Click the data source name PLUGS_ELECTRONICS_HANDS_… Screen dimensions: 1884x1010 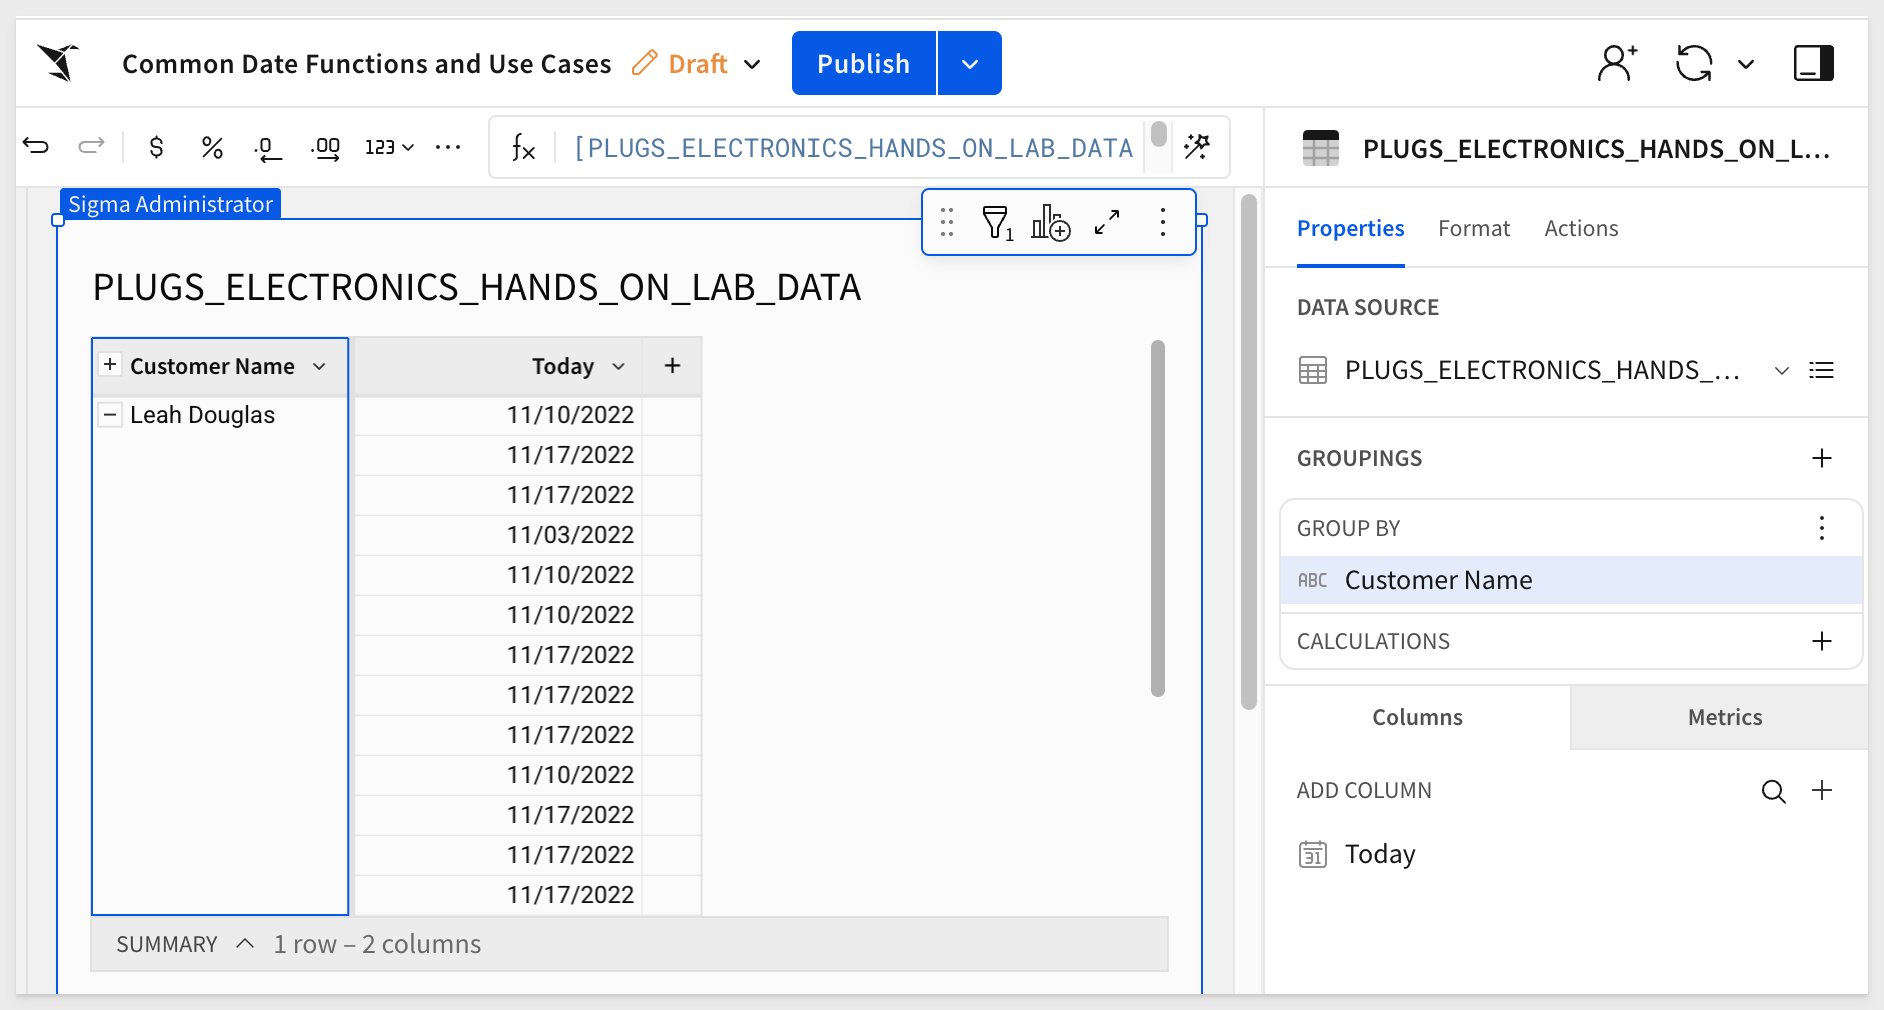point(1543,370)
